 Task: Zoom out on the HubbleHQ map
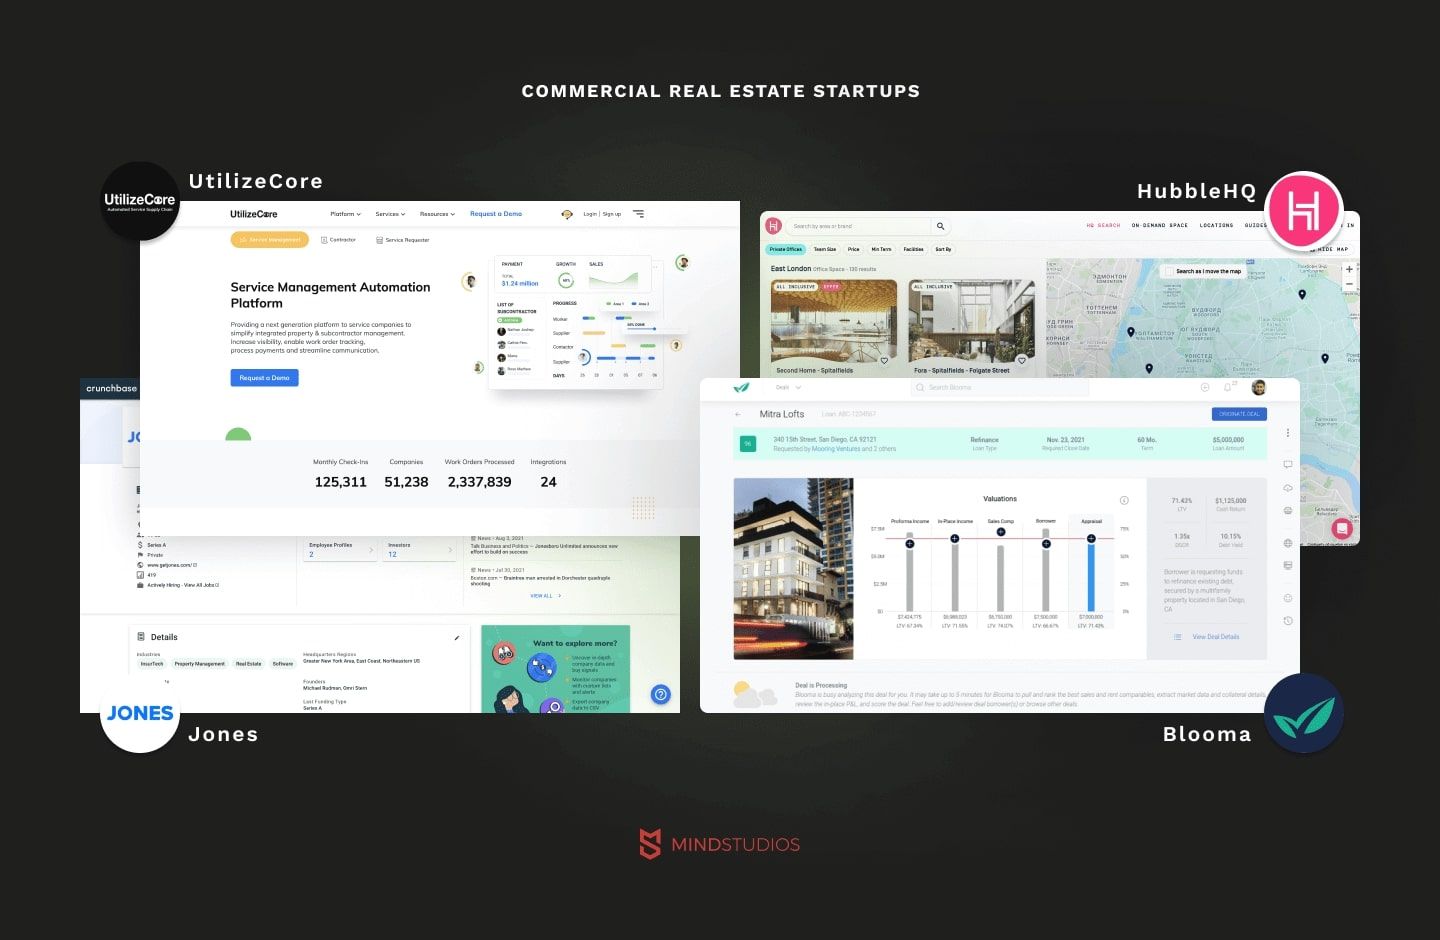(1349, 284)
